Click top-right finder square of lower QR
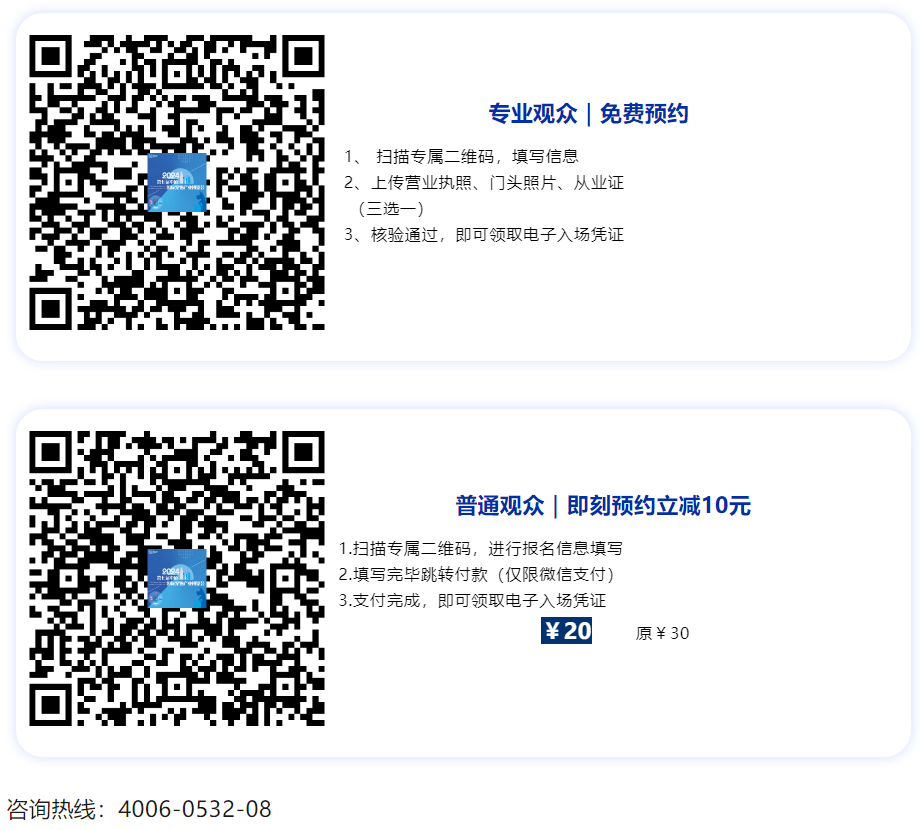The image size is (921, 830). tap(304, 452)
